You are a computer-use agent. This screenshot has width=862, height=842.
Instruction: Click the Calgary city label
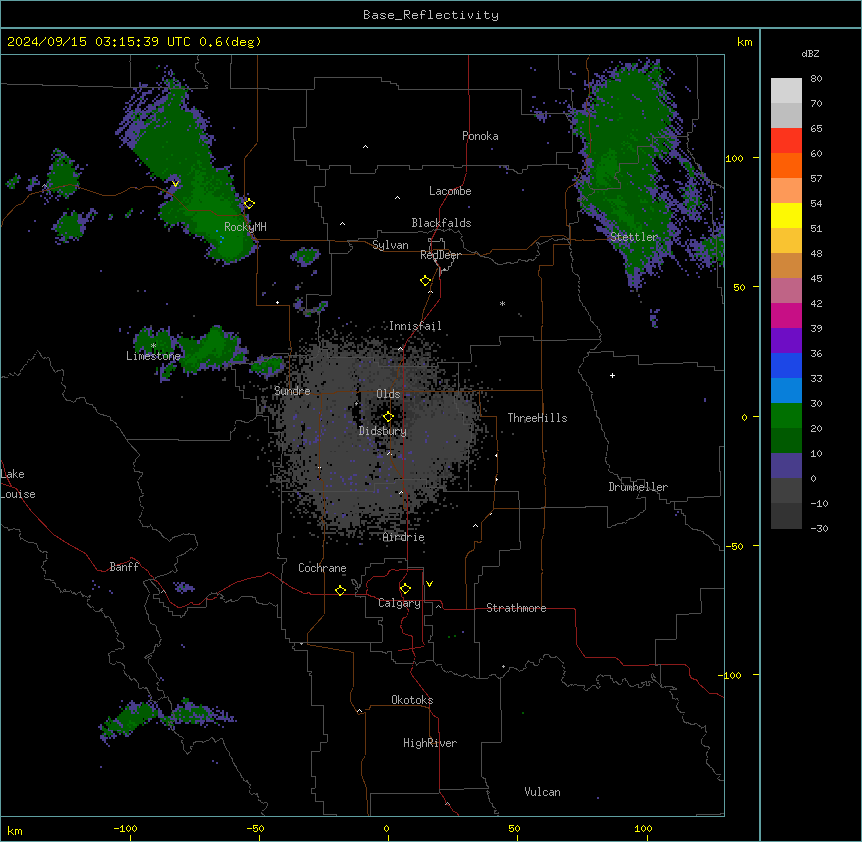click(x=399, y=603)
